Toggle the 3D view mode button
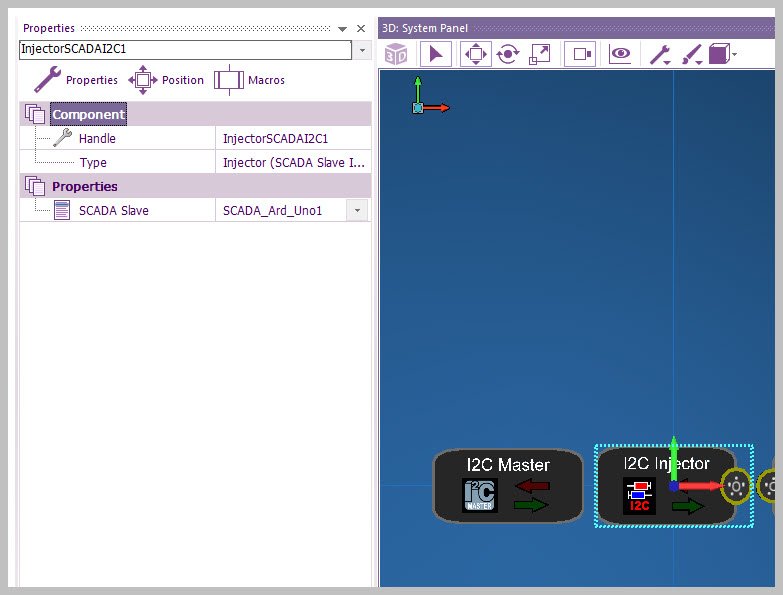The width and height of the screenshot is (783, 595). point(397,54)
